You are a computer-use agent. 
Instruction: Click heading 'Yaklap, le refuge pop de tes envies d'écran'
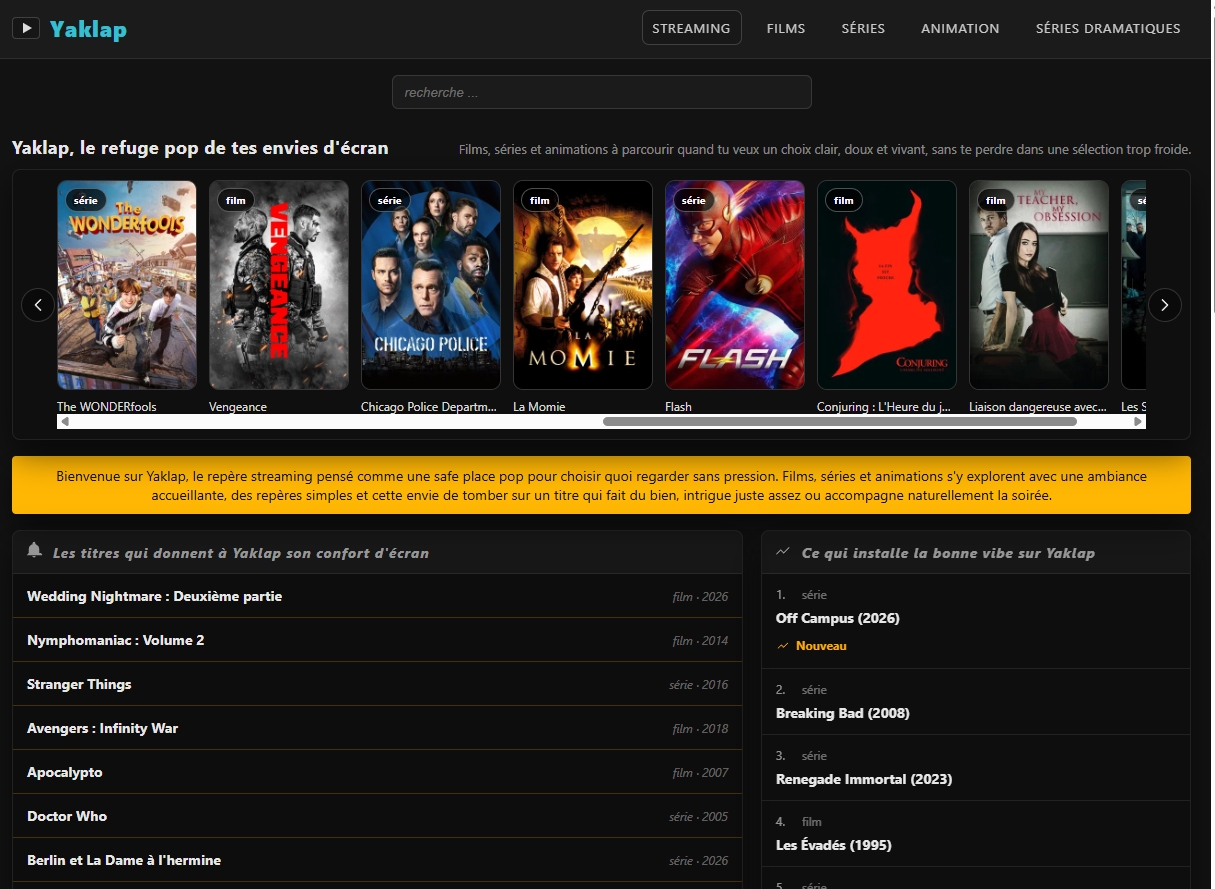[x=200, y=148]
